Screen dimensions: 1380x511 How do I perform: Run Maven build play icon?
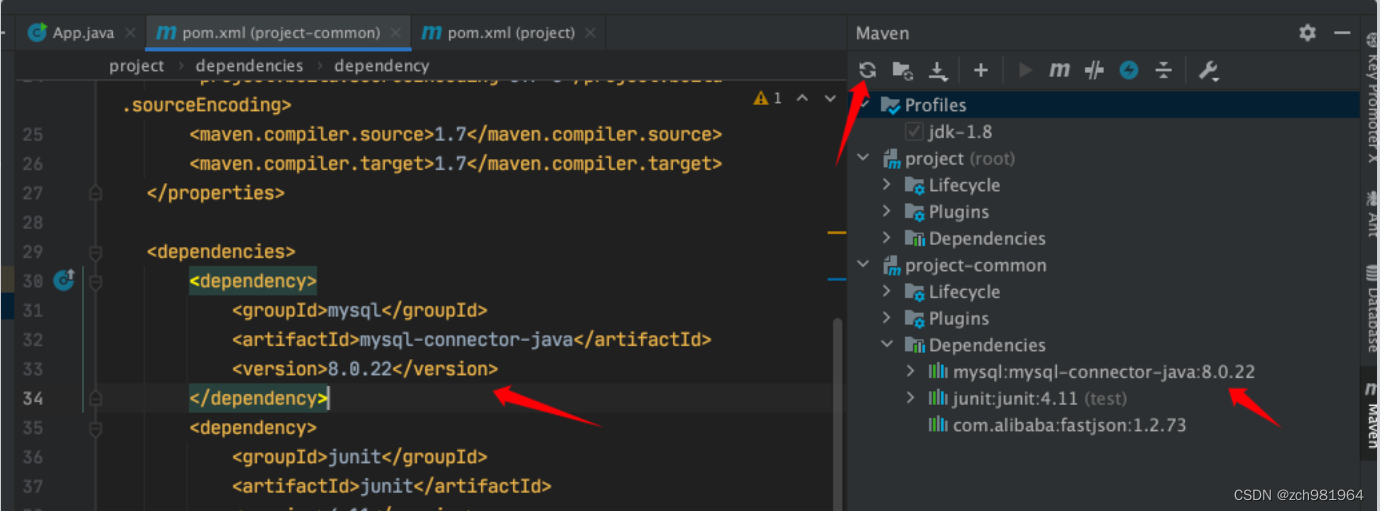click(1025, 70)
